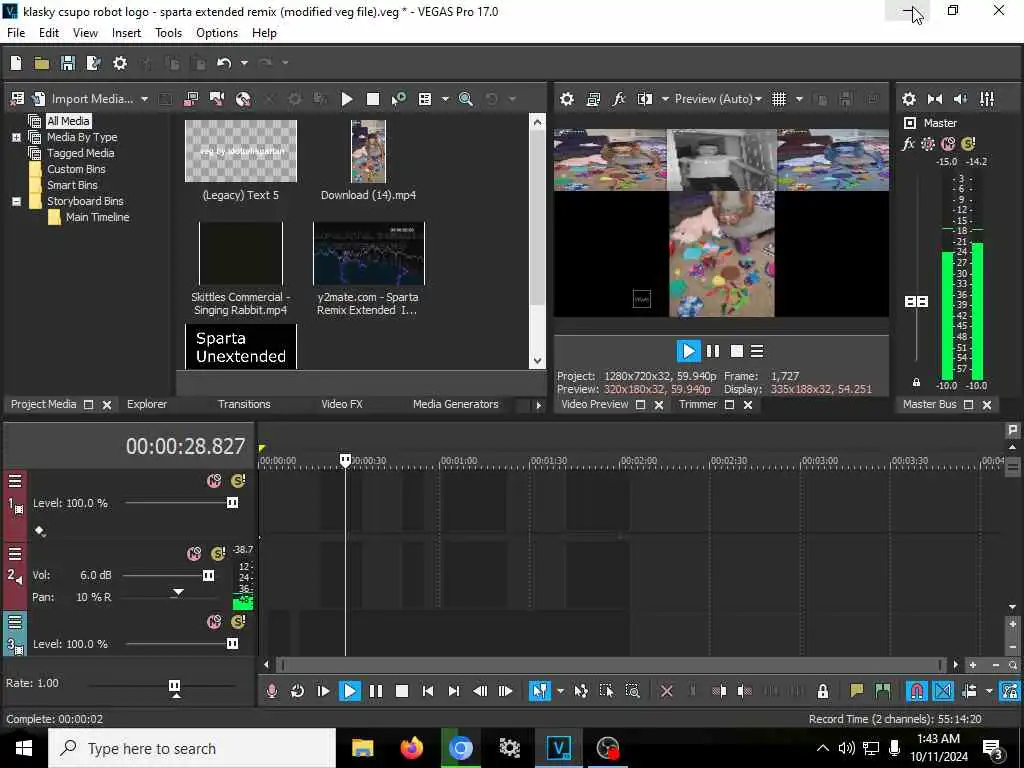Mute video track 1
This screenshot has width=1024, height=768.
214,481
